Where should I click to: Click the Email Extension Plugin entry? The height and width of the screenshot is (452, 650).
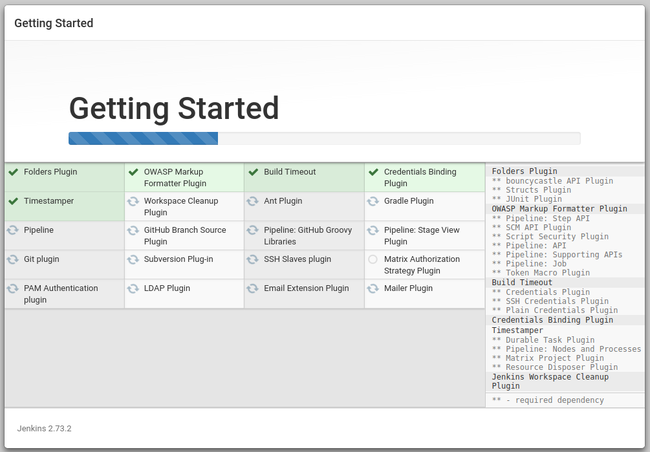tap(306, 288)
